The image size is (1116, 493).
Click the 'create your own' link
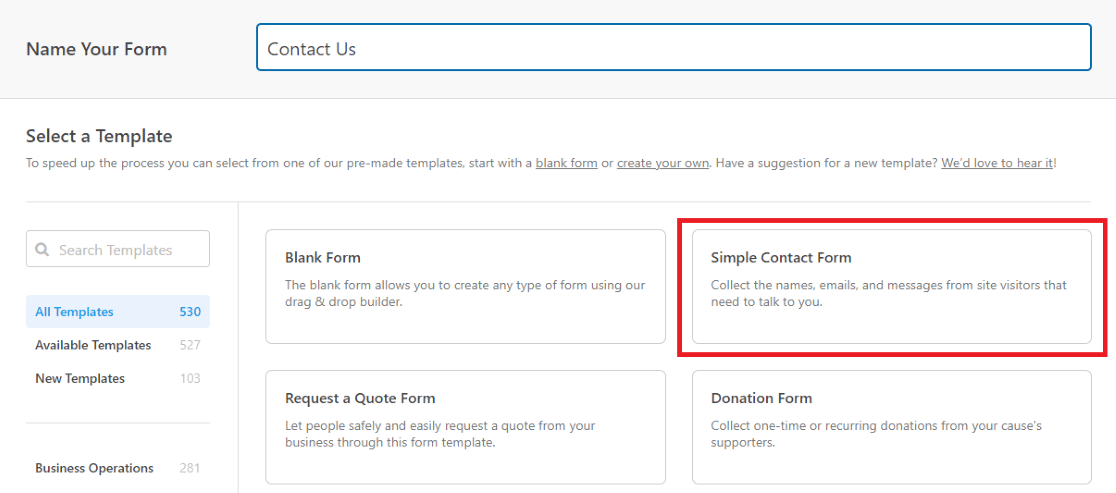coord(663,163)
